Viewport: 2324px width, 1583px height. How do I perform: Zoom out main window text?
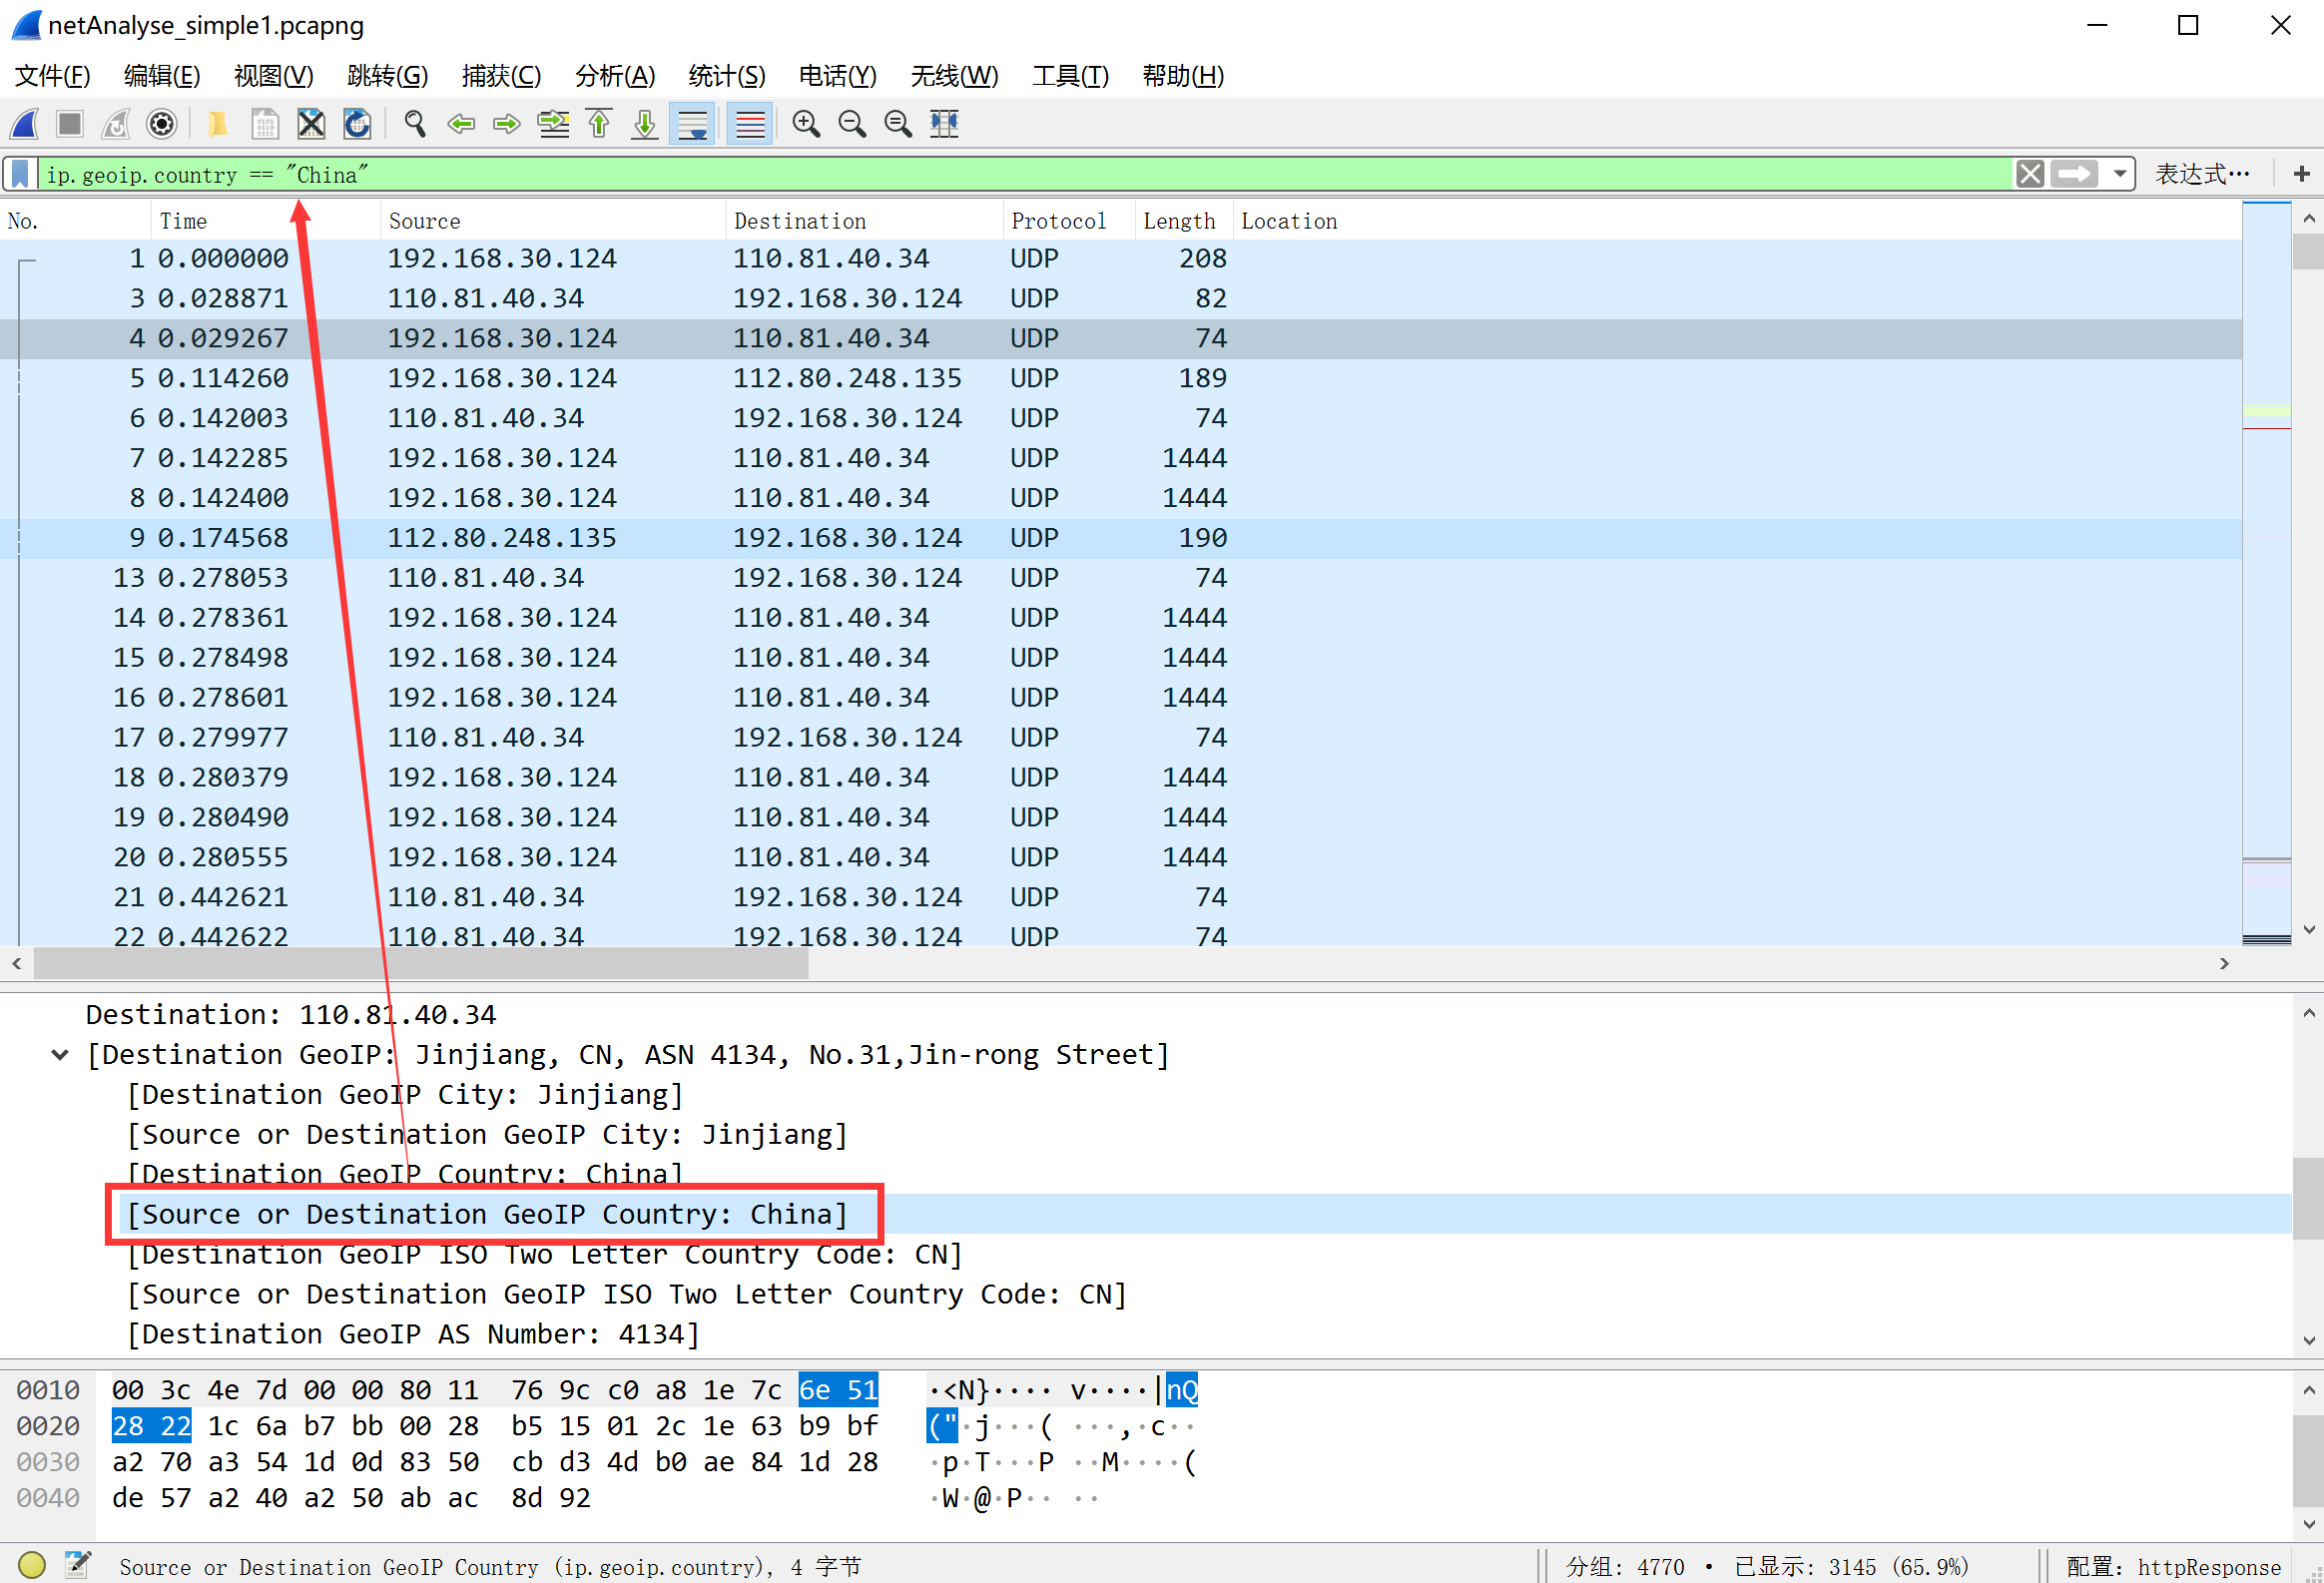point(852,124)
